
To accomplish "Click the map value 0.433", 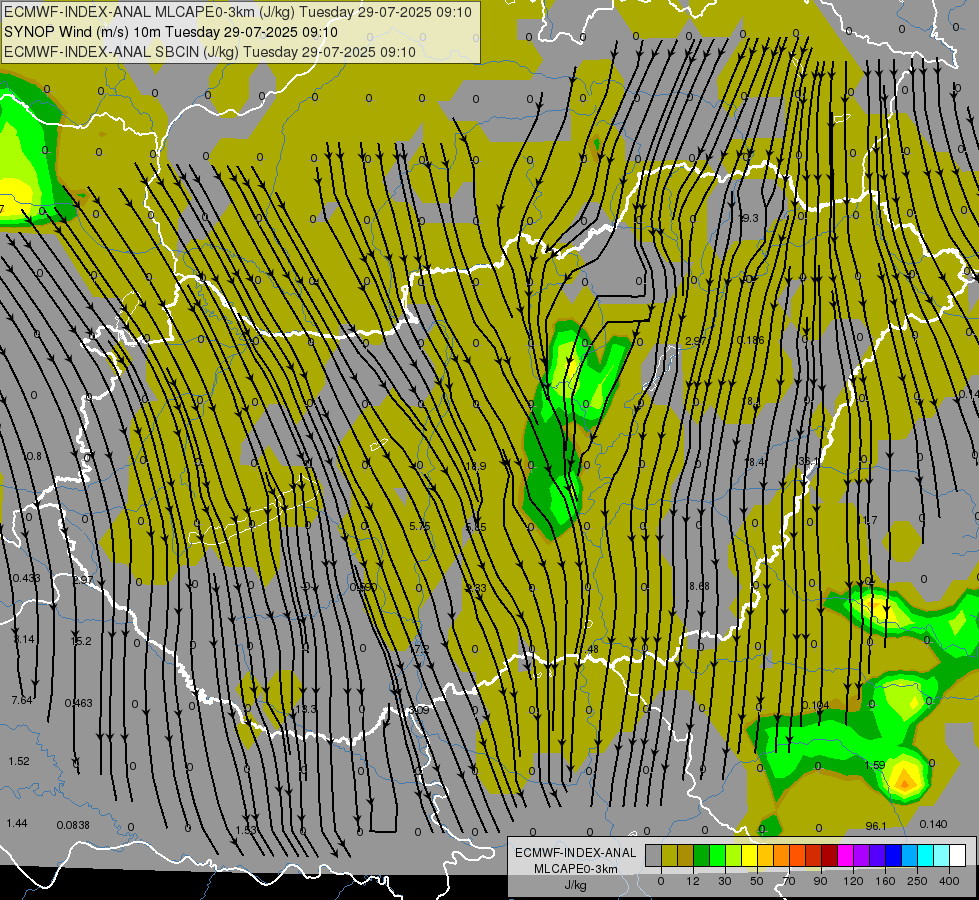I will click(x=26, y=578).
